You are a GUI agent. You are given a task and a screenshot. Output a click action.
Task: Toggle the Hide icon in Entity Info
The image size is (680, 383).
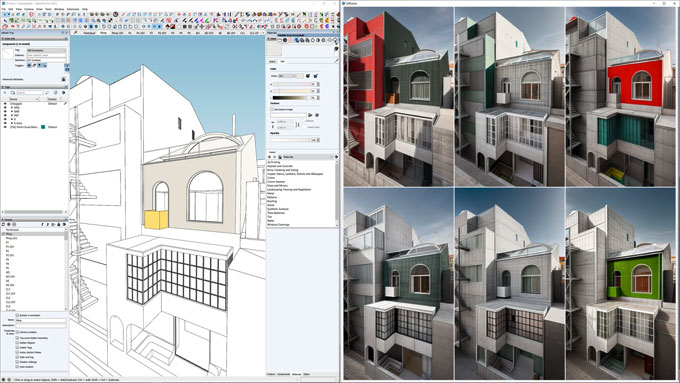point(29,65)
